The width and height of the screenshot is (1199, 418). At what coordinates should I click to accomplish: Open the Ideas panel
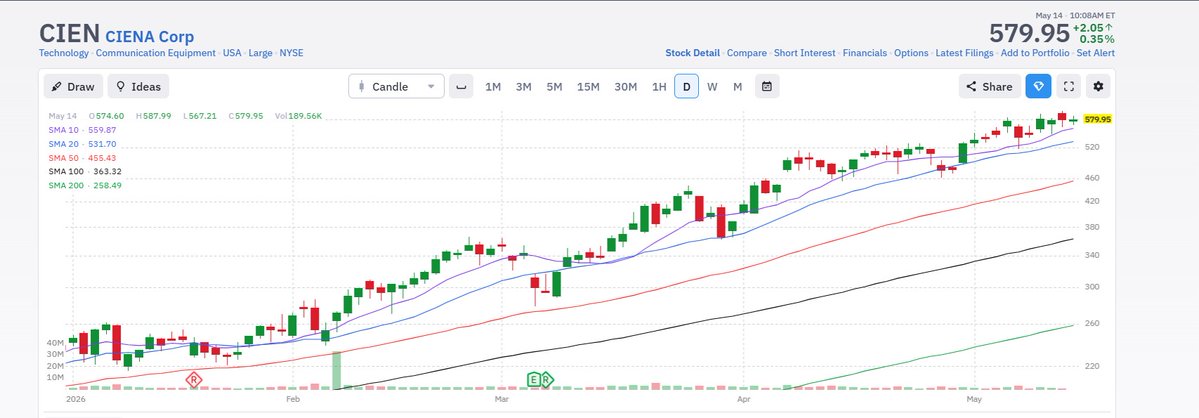(x=138, y=86)
